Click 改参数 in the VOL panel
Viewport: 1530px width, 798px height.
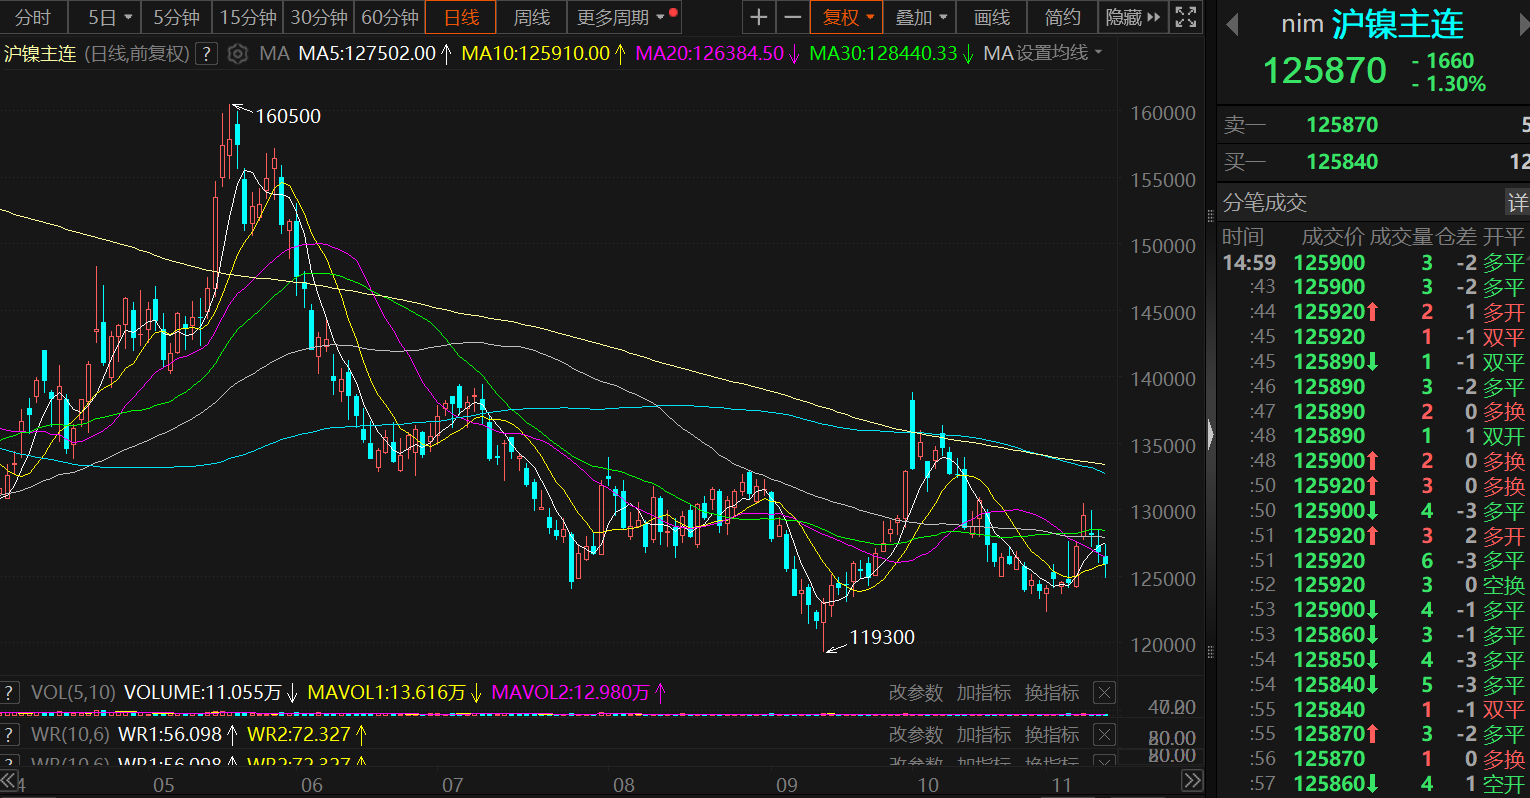[x=915, y=693]
